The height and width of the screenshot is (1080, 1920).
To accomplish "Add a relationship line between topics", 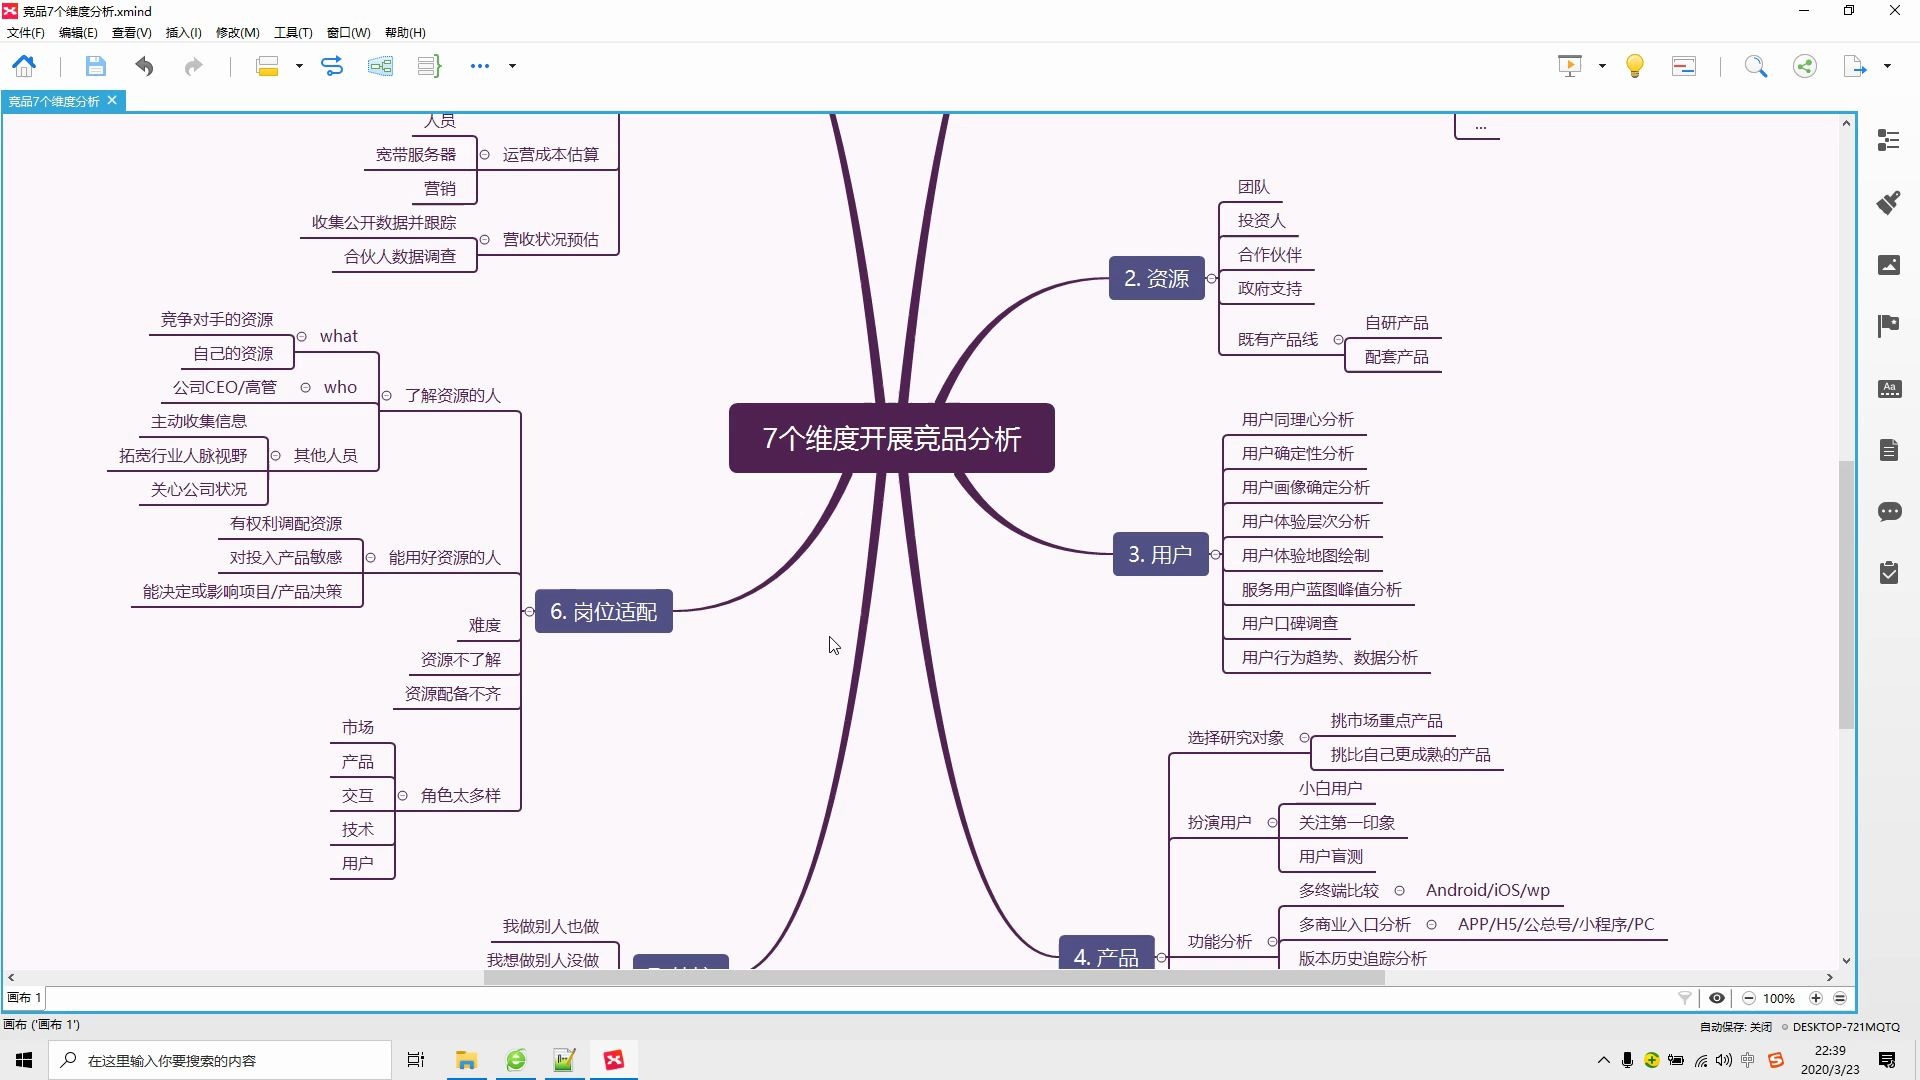I will (x=332, y=66).
